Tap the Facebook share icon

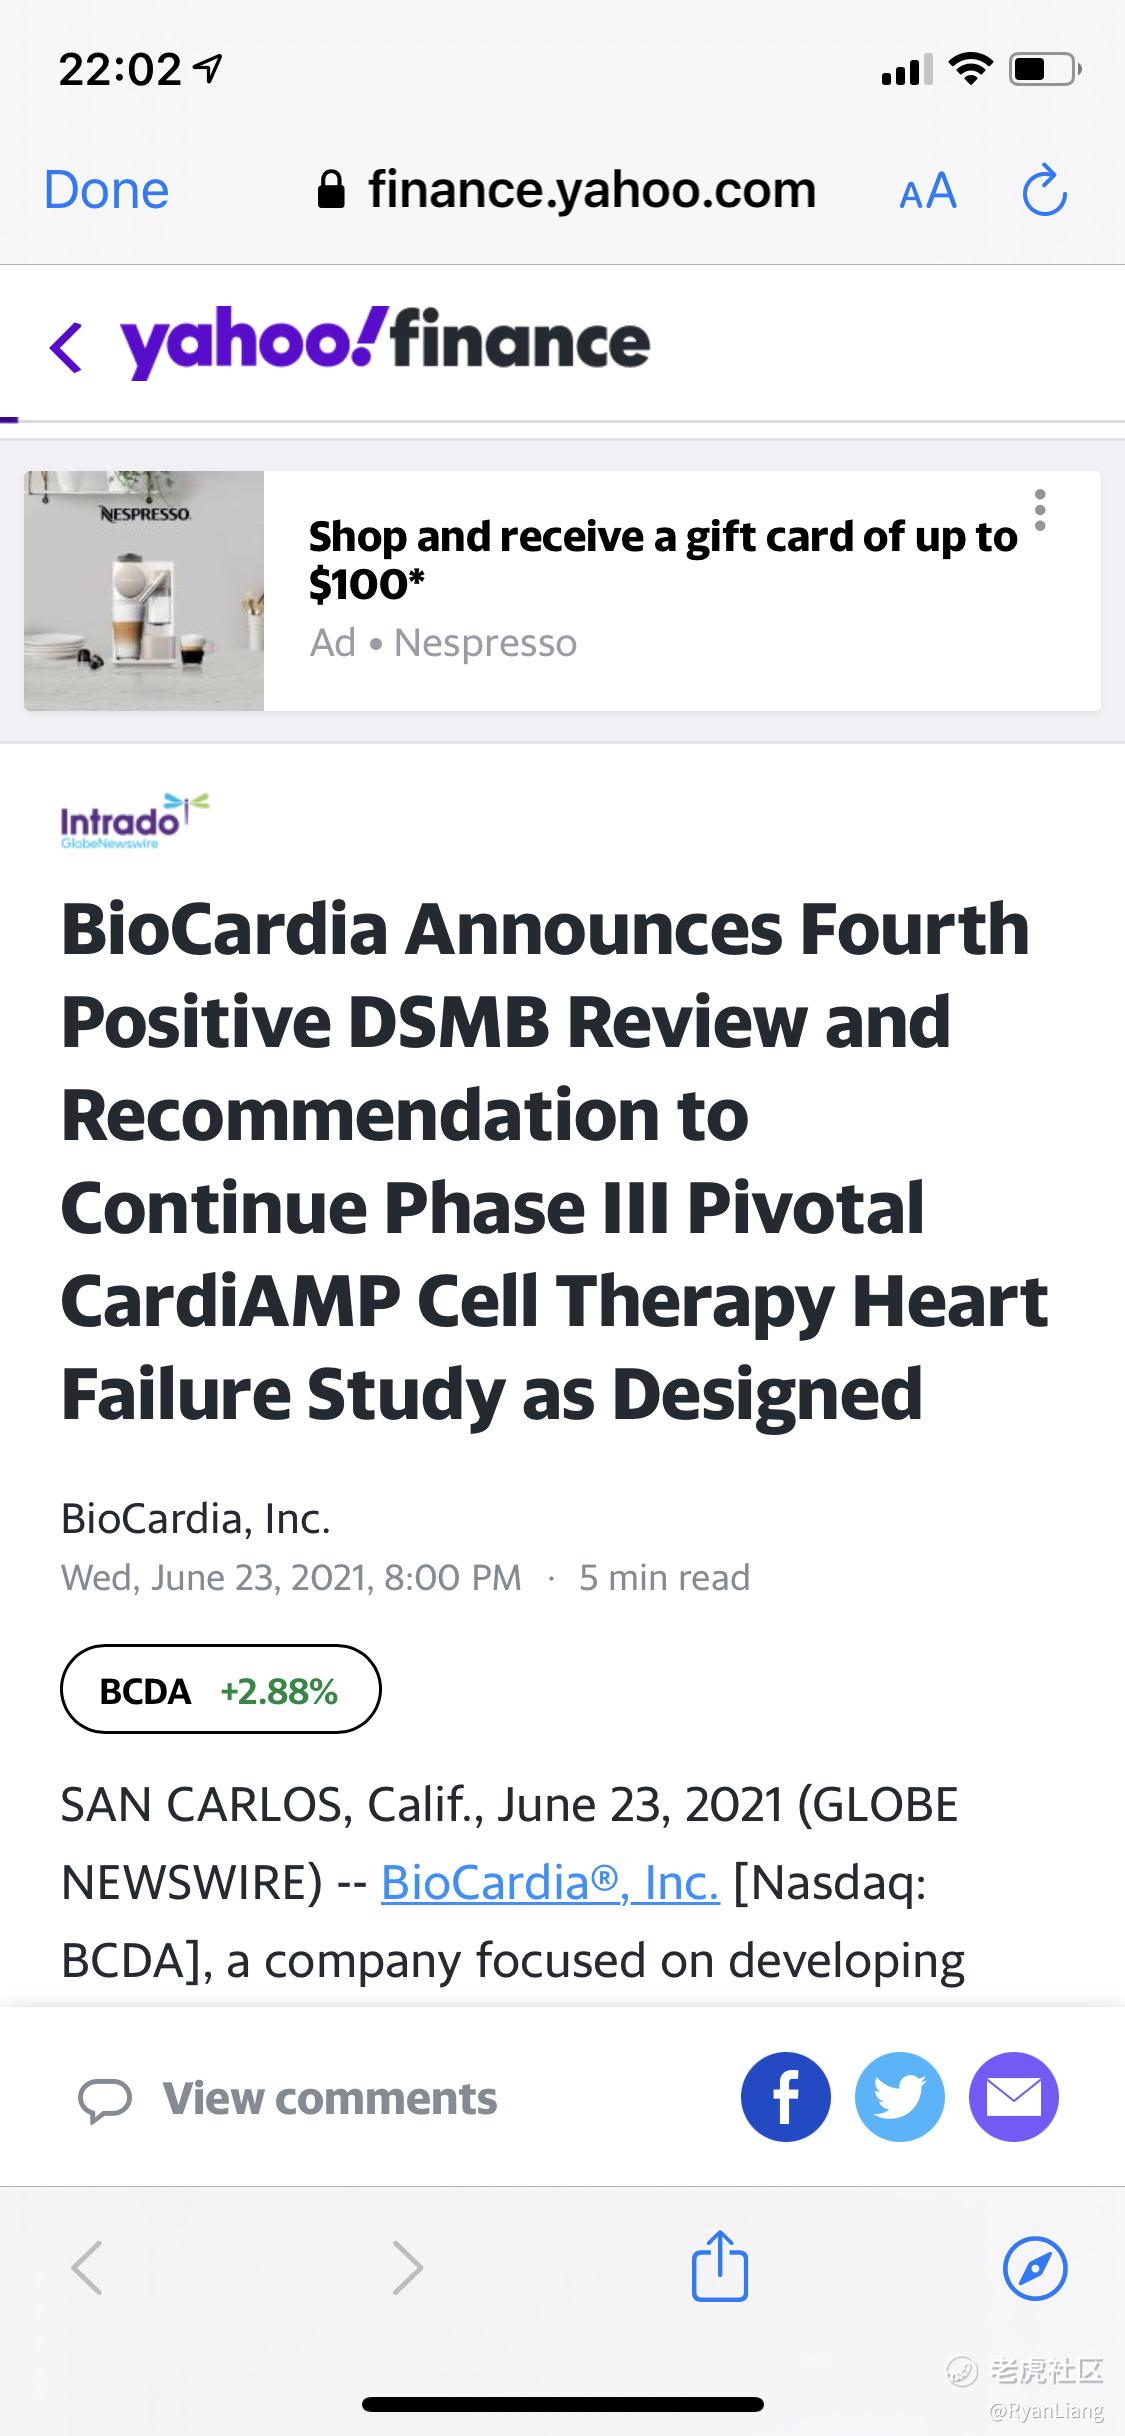pos(785,2097)
